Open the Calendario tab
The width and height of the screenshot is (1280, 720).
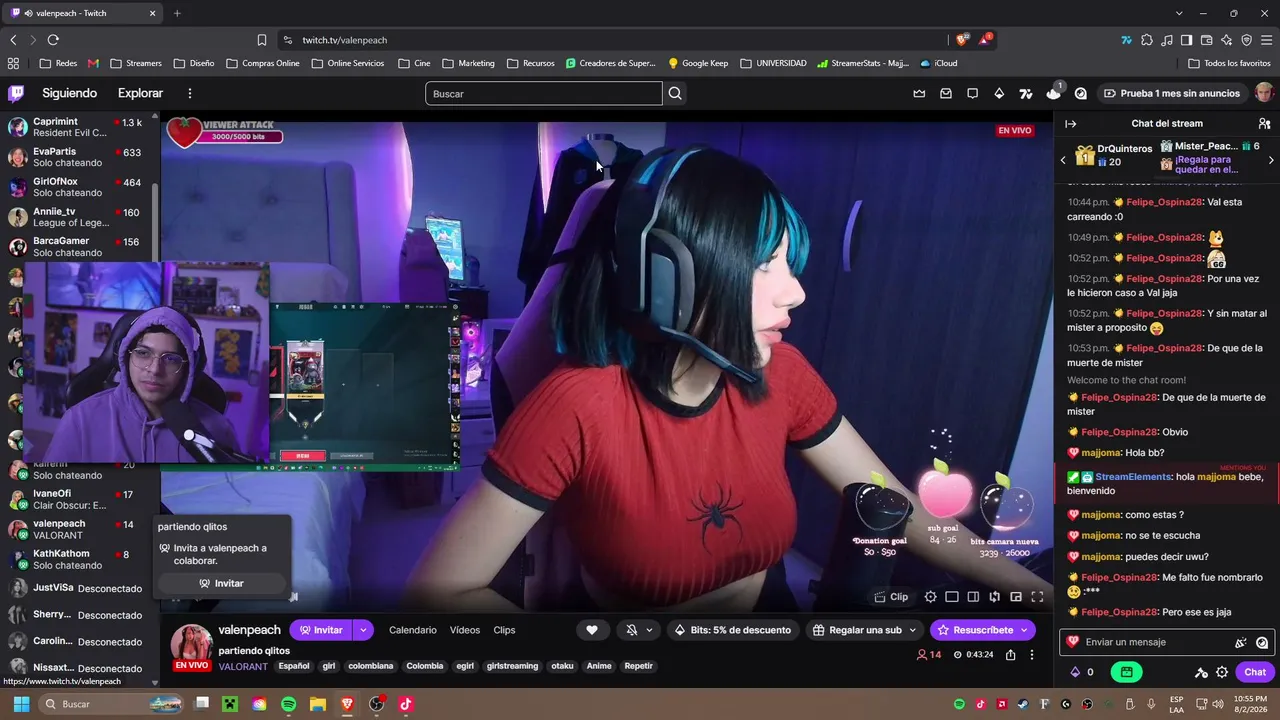[413, 630]
